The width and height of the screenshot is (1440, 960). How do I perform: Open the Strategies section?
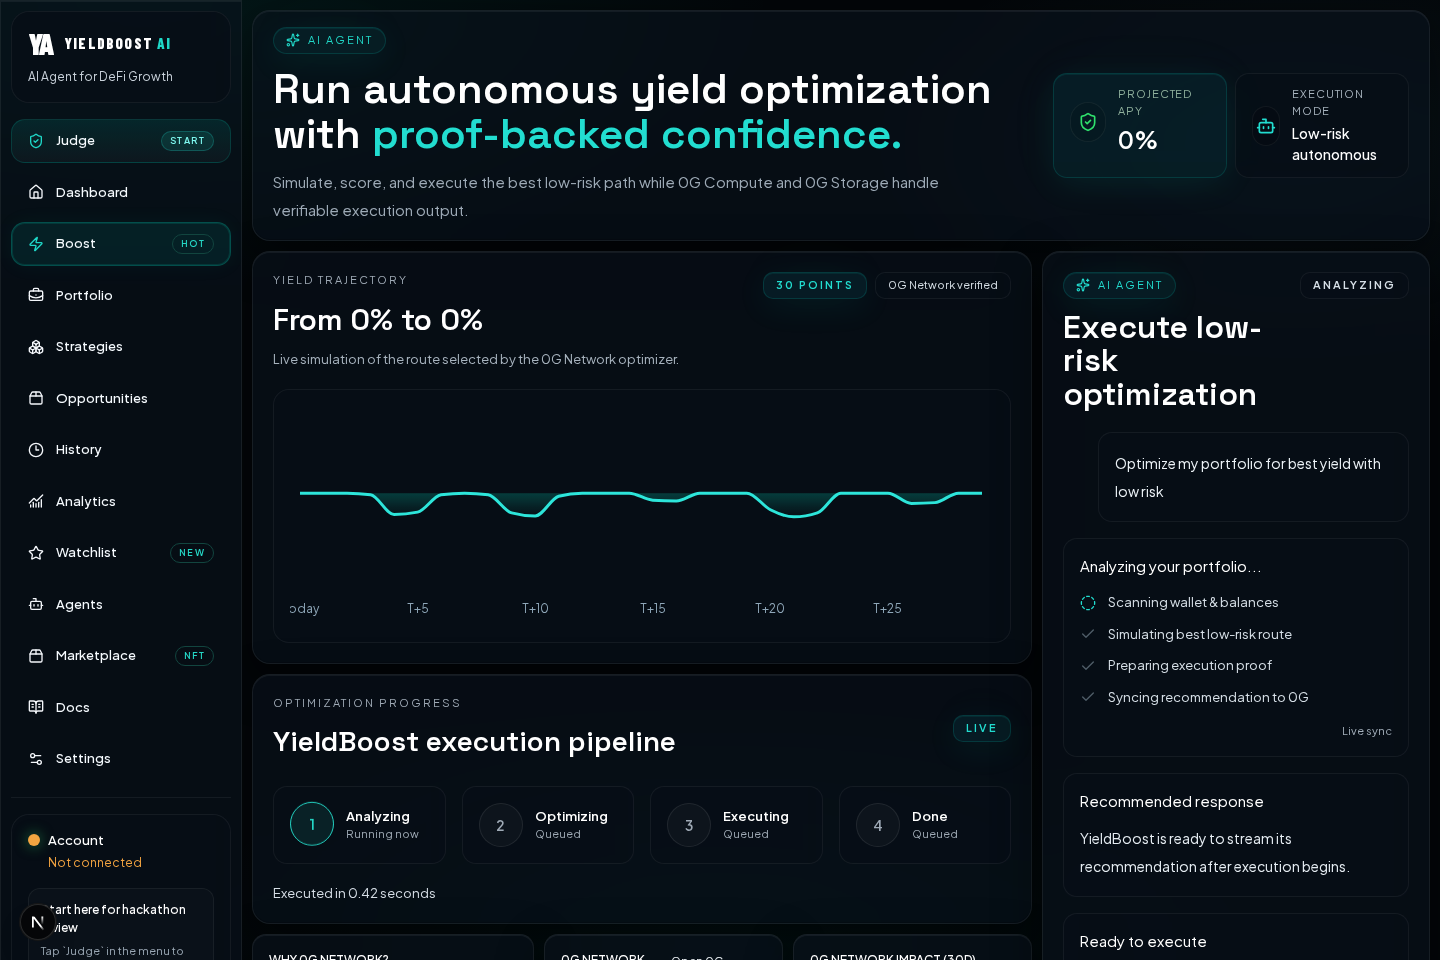tap(121, 347)
